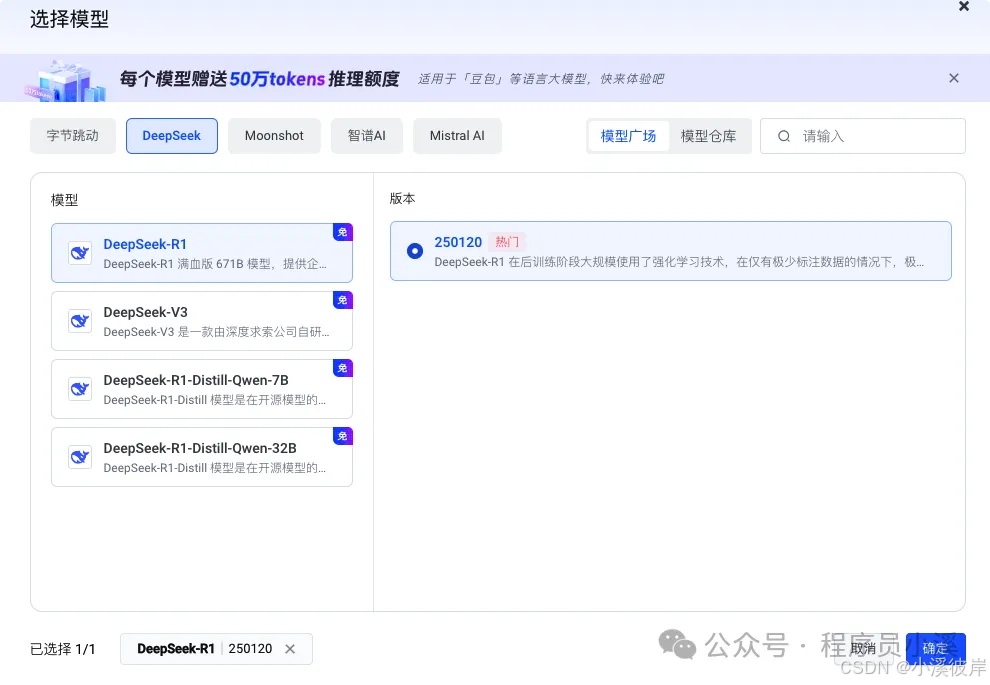Click the DeepSeek-R1 whale logo icon
The image size is (990, 685).
pos(80,253)
